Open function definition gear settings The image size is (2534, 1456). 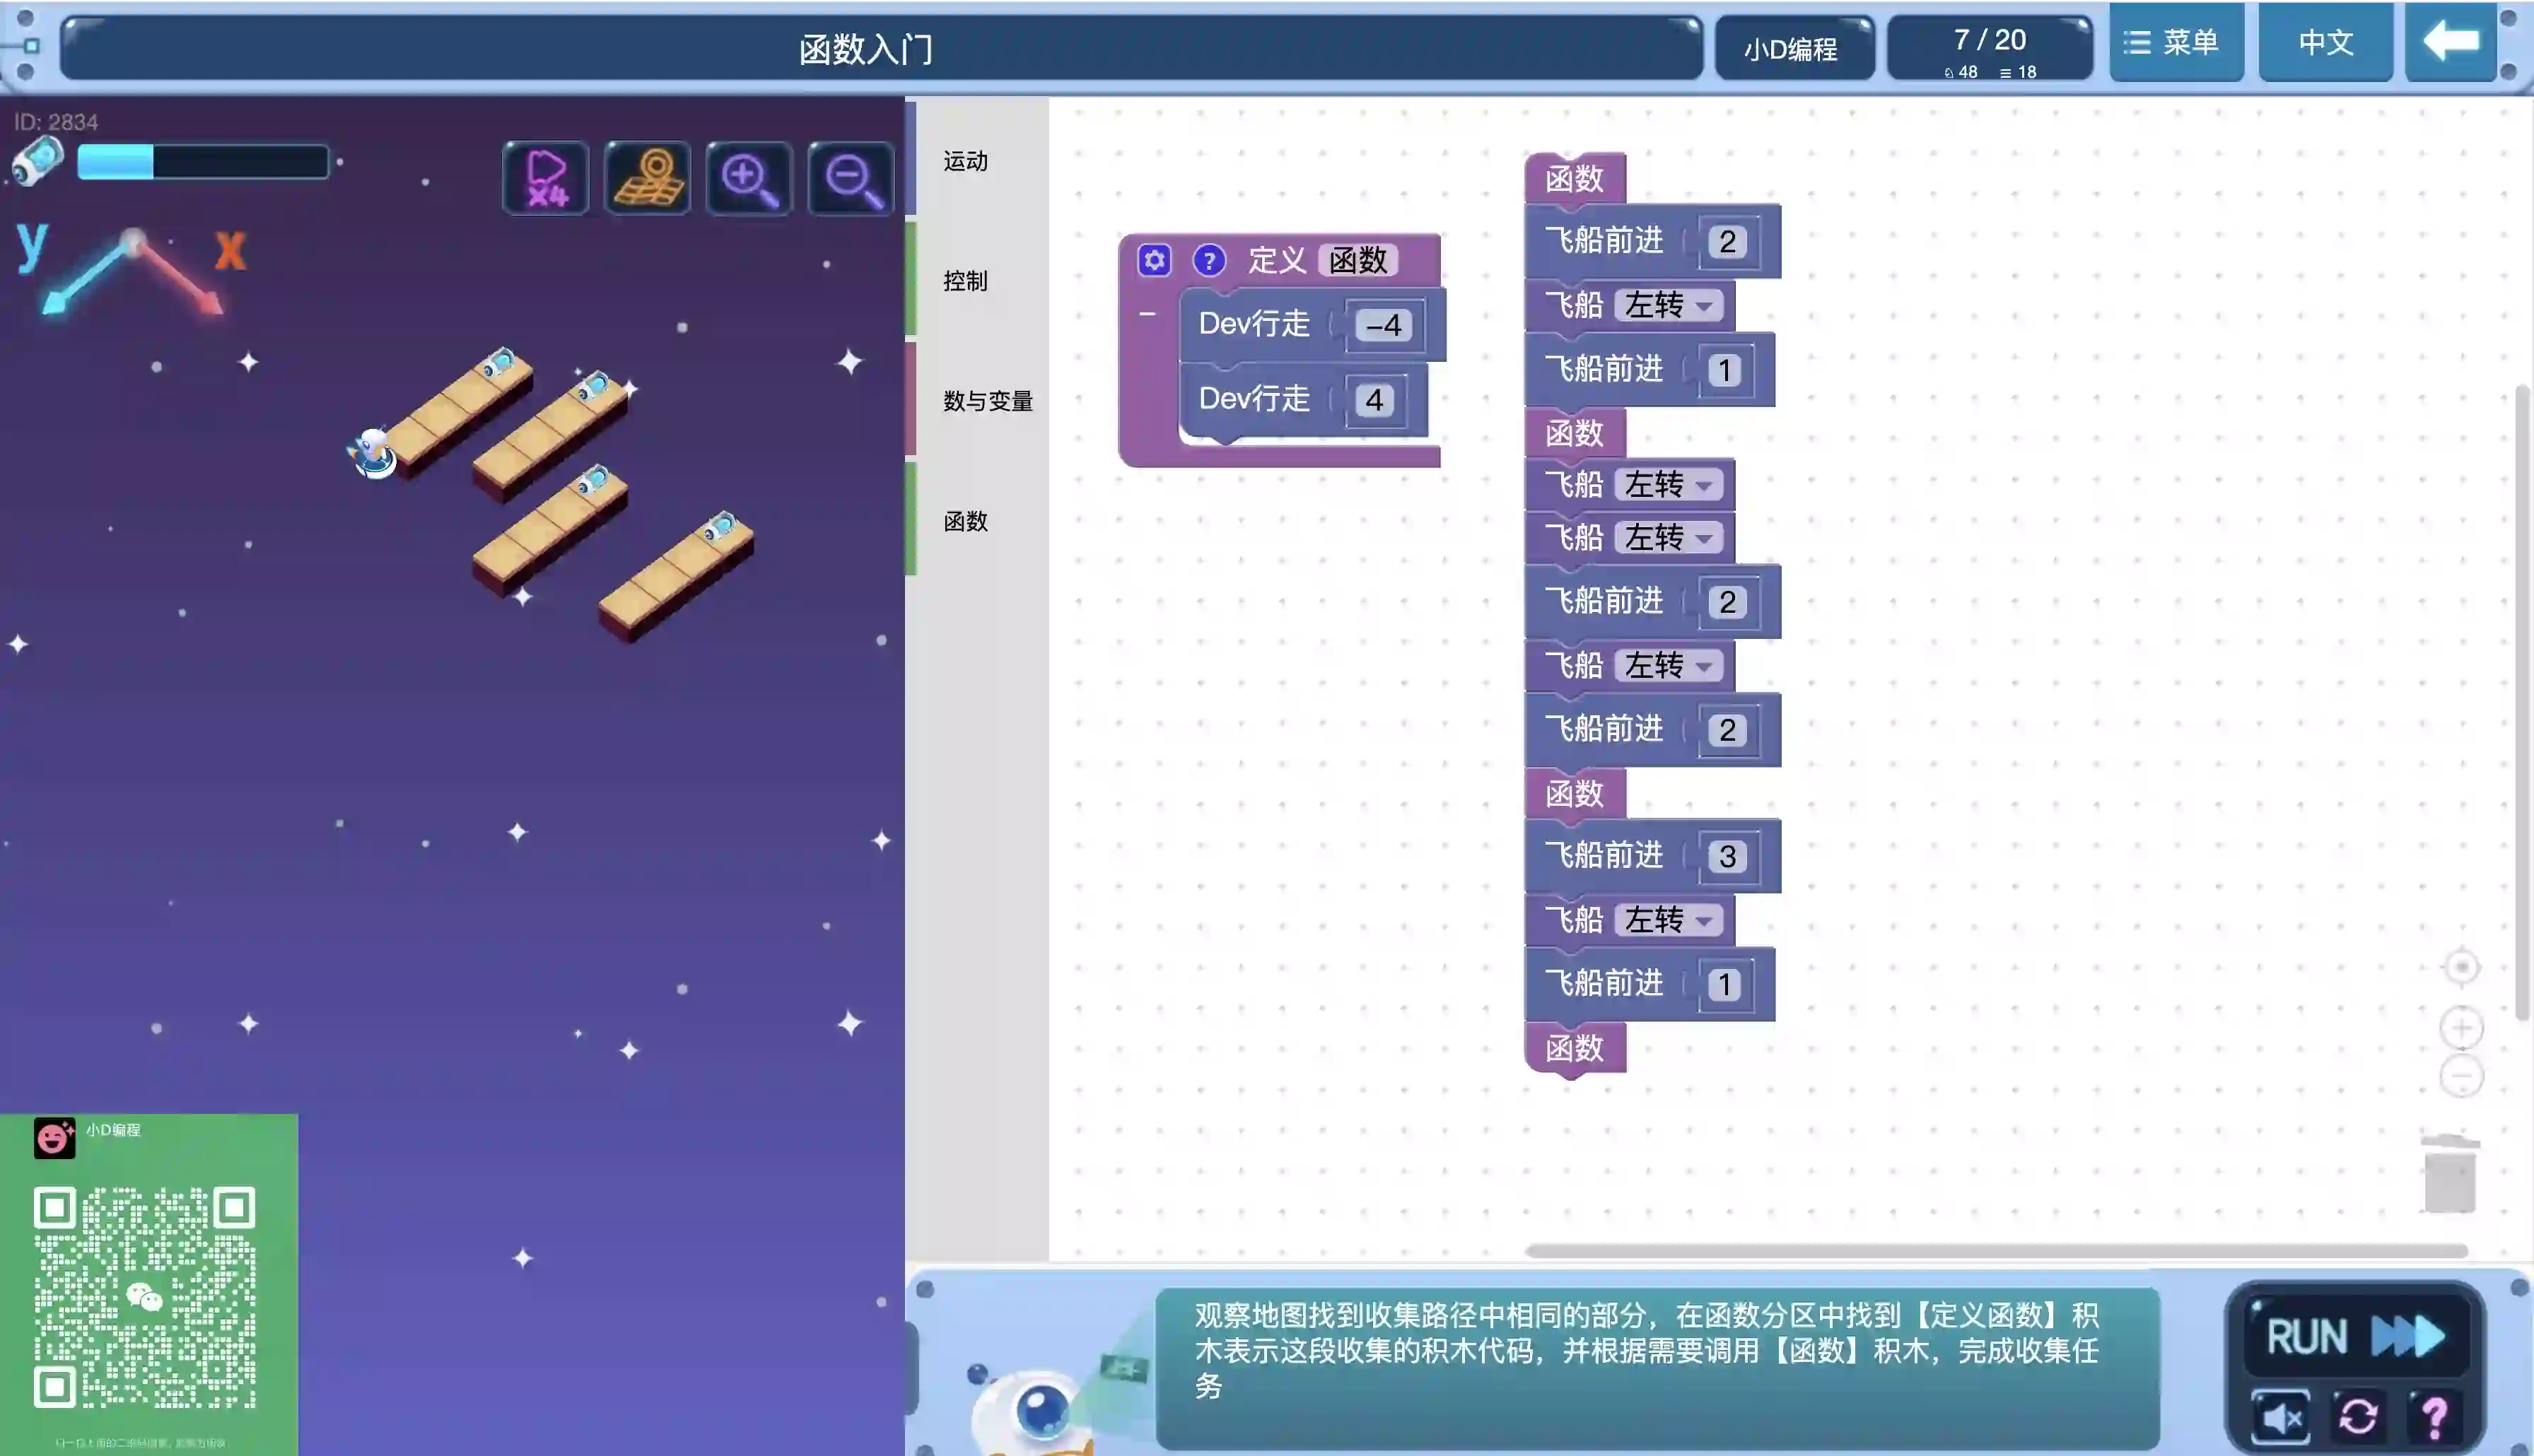pos(1154,261)
